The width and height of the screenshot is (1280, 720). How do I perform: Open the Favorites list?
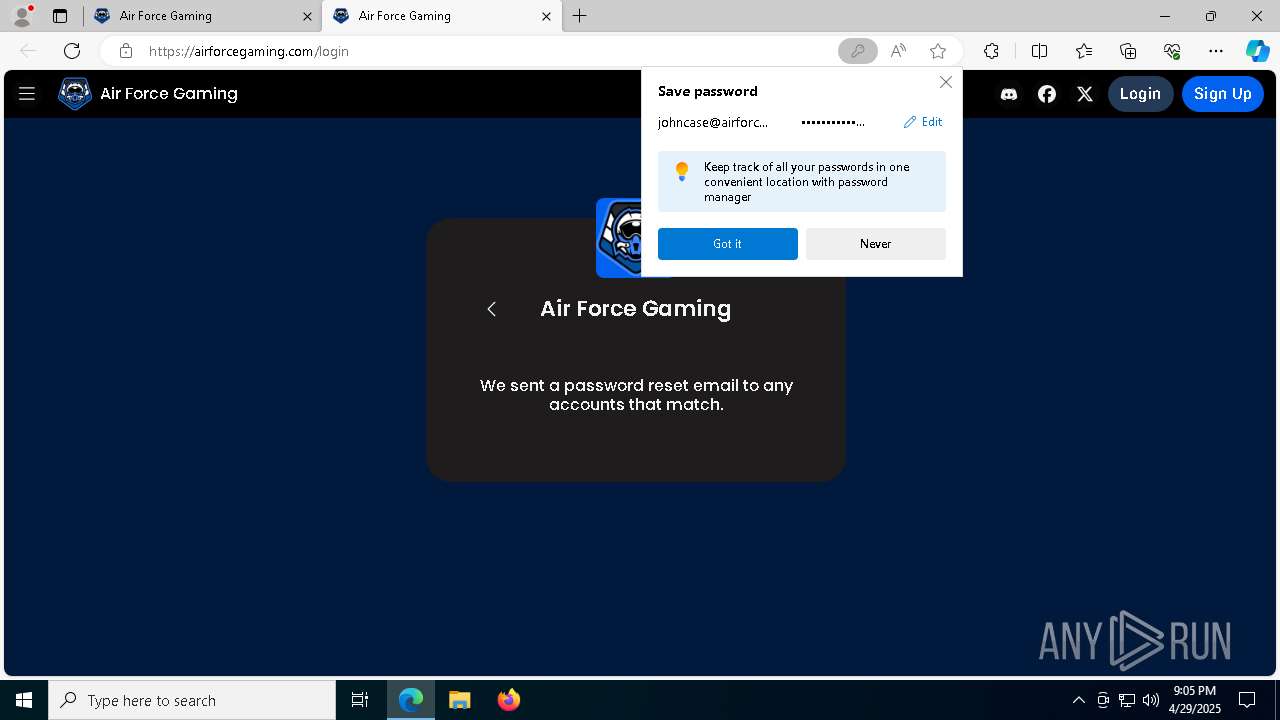pos(1084,51)
